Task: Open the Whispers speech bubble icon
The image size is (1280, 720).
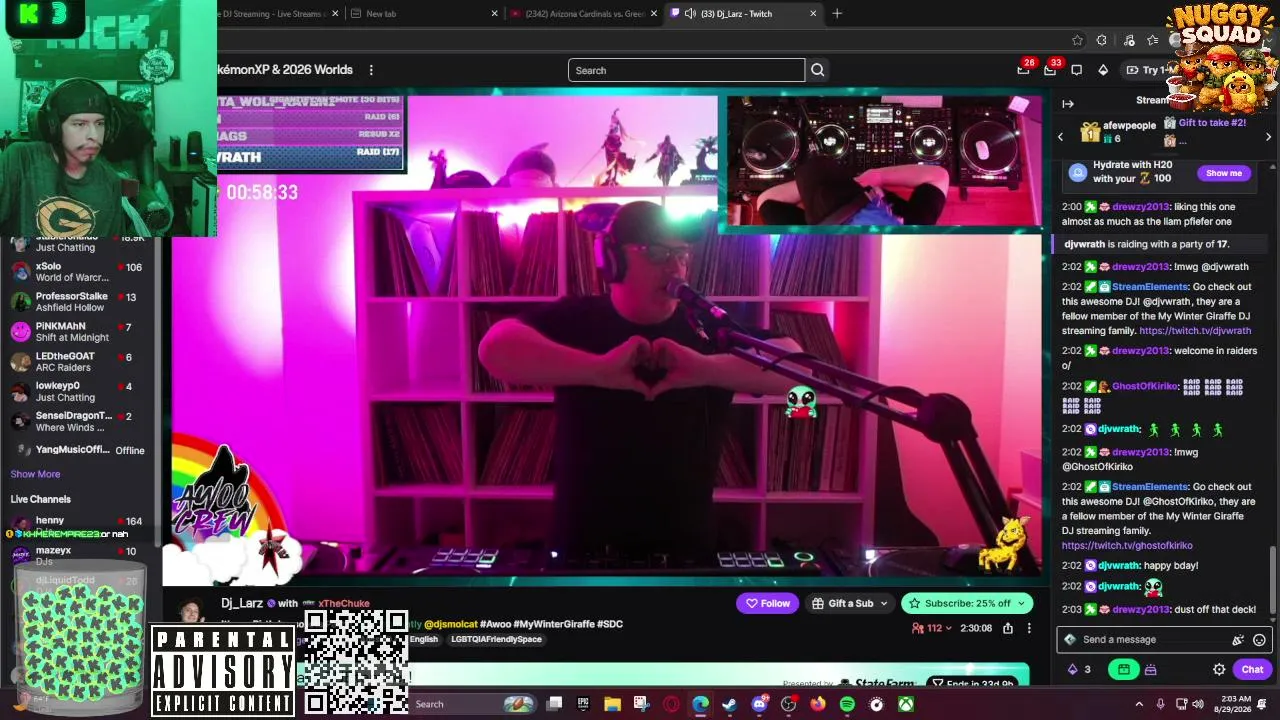Action: click(1077, 70)
